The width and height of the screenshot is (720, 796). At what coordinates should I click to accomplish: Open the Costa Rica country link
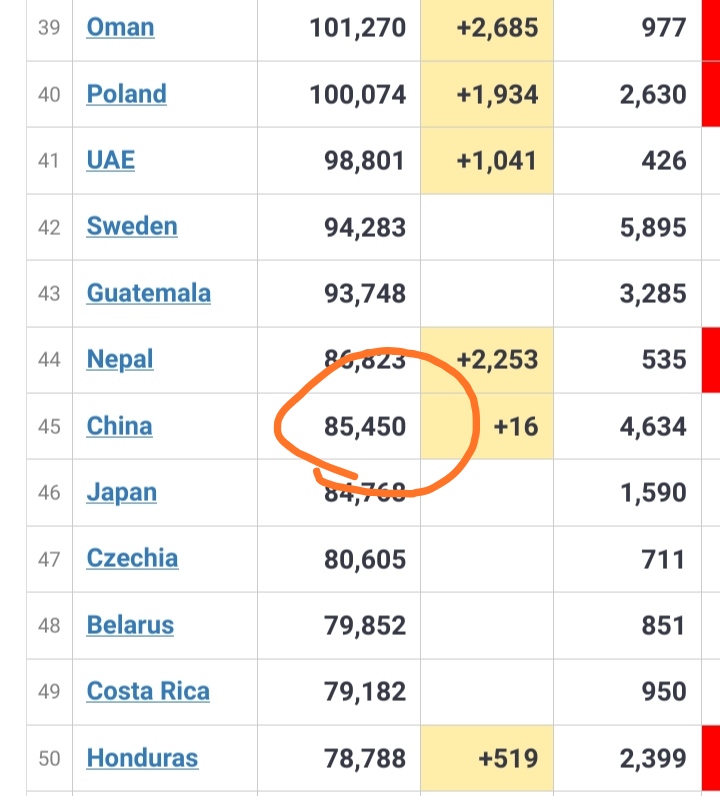click(x=148, y=691)
